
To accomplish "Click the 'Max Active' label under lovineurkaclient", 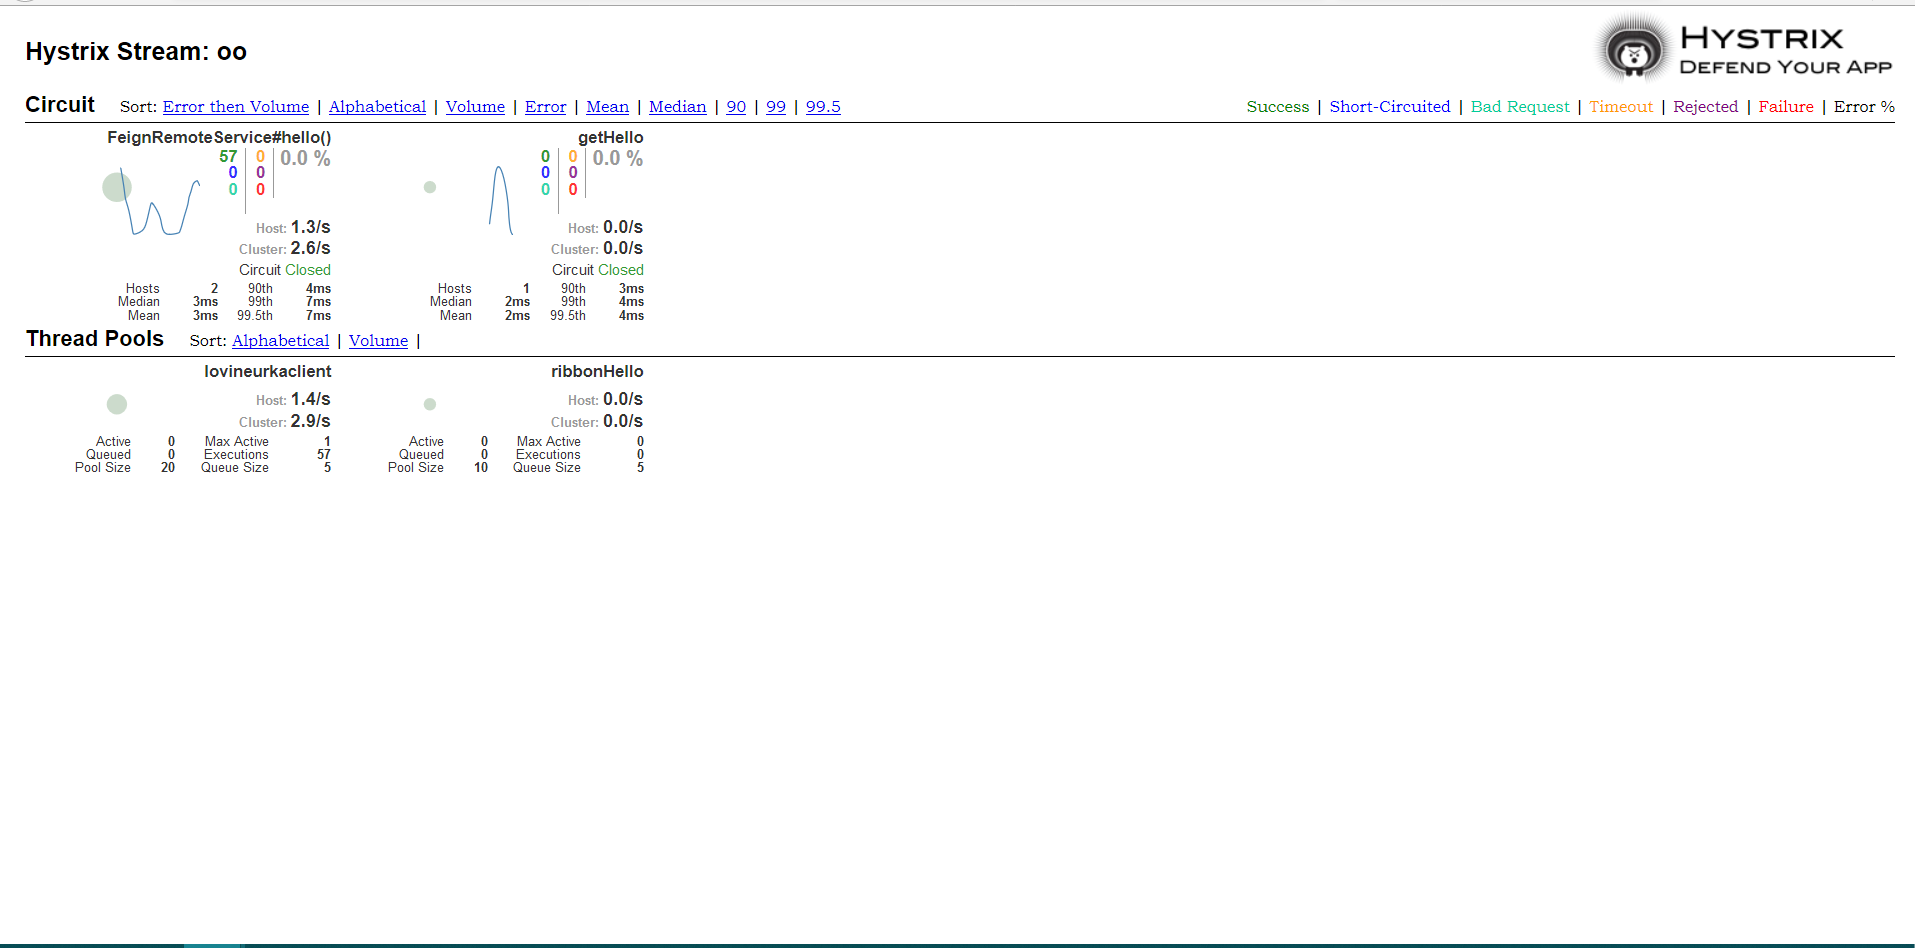I will (237, 442).
